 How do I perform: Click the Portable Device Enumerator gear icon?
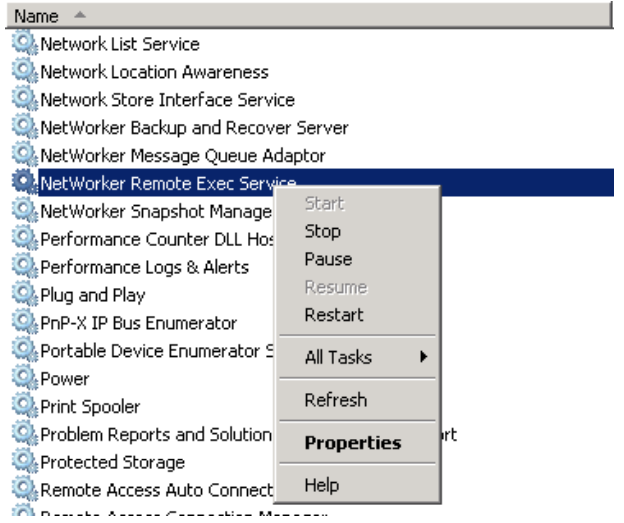pyautogui.click(x=25, y=350)
